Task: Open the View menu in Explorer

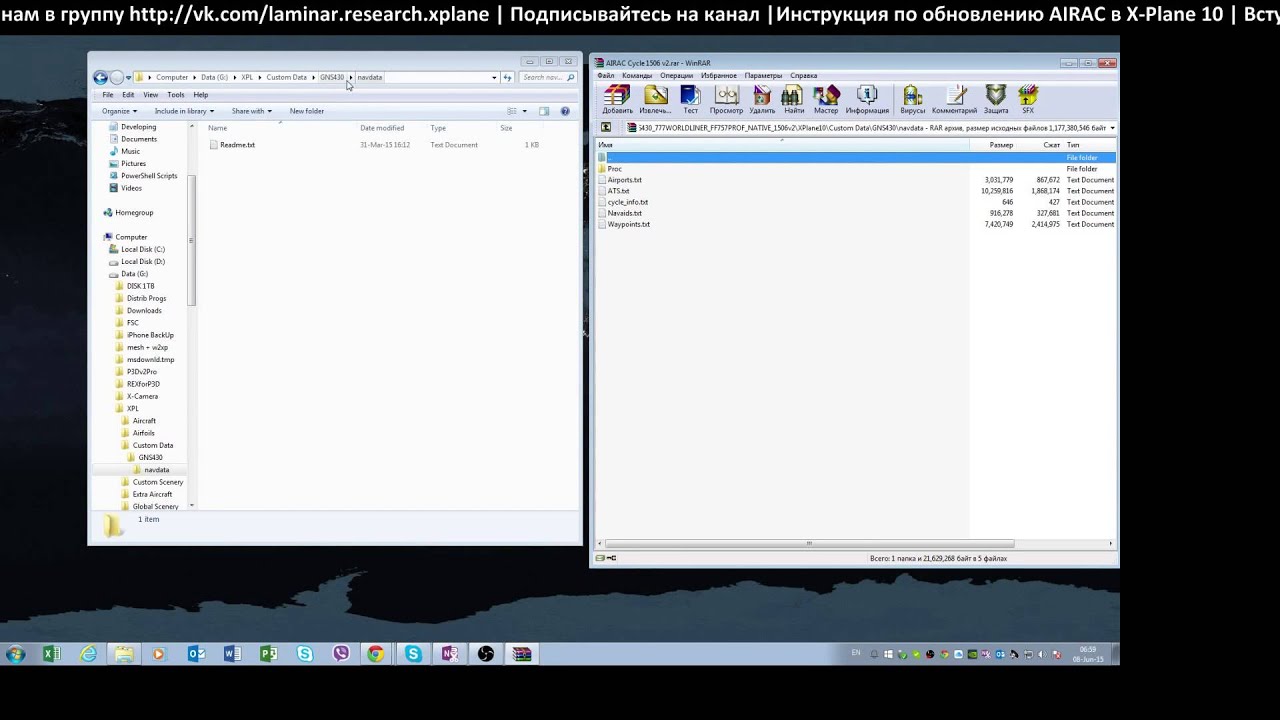Action: (x=150, y=95)
